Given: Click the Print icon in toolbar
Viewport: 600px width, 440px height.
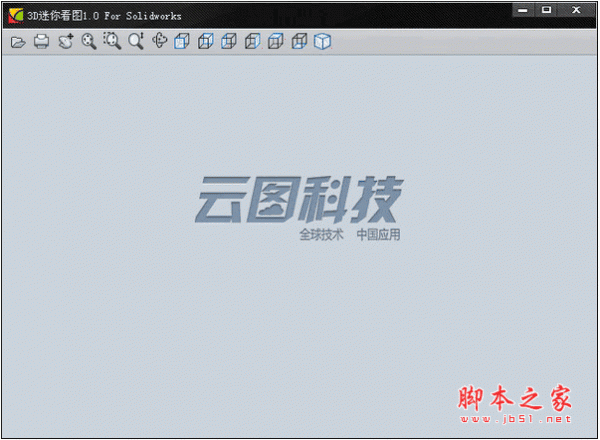Looking at the screenshot, I should pyautogui.click(x=41, y=41).
